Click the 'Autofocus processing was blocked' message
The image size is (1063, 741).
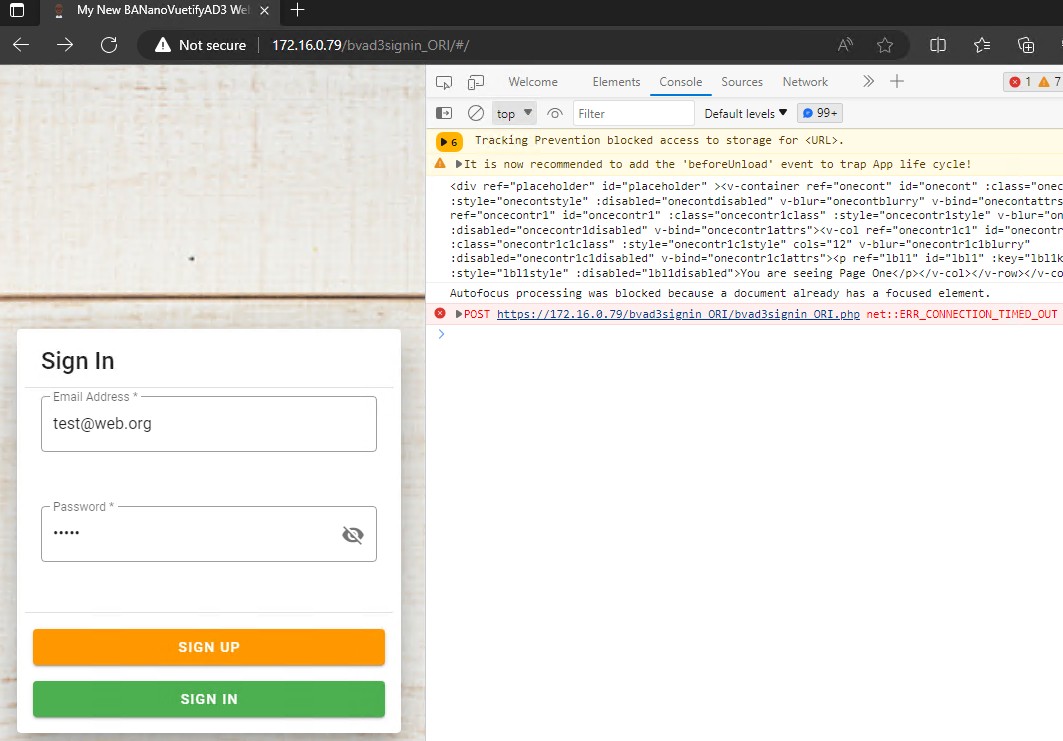[719, 294]
